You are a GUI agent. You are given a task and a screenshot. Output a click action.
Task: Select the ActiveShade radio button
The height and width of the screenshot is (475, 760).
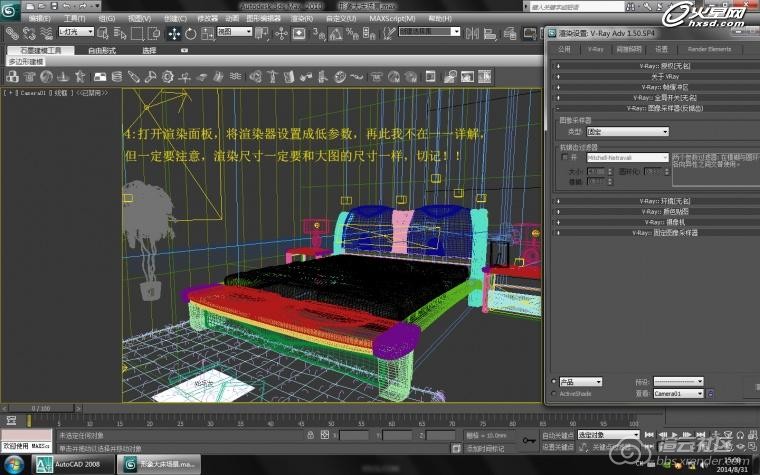click(553, 394)
